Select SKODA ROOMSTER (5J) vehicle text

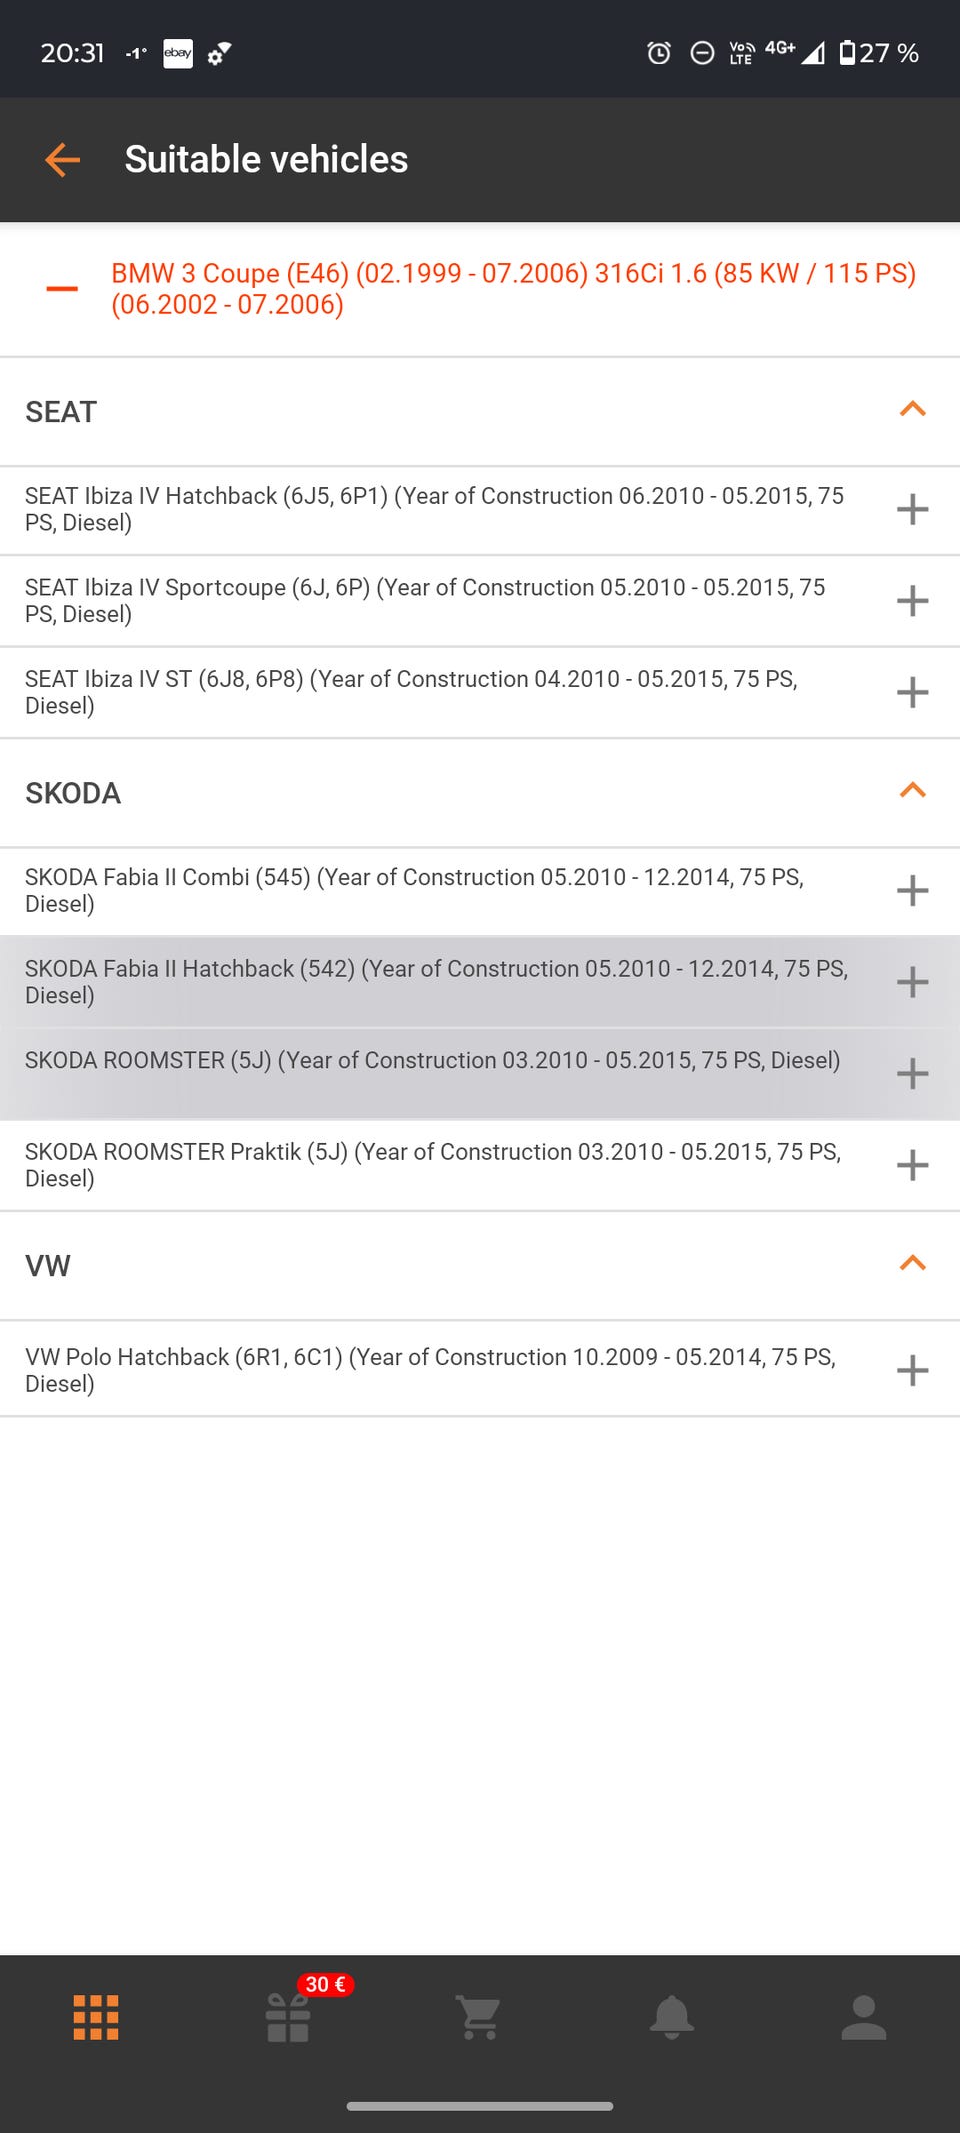[x=432, y=1060]
